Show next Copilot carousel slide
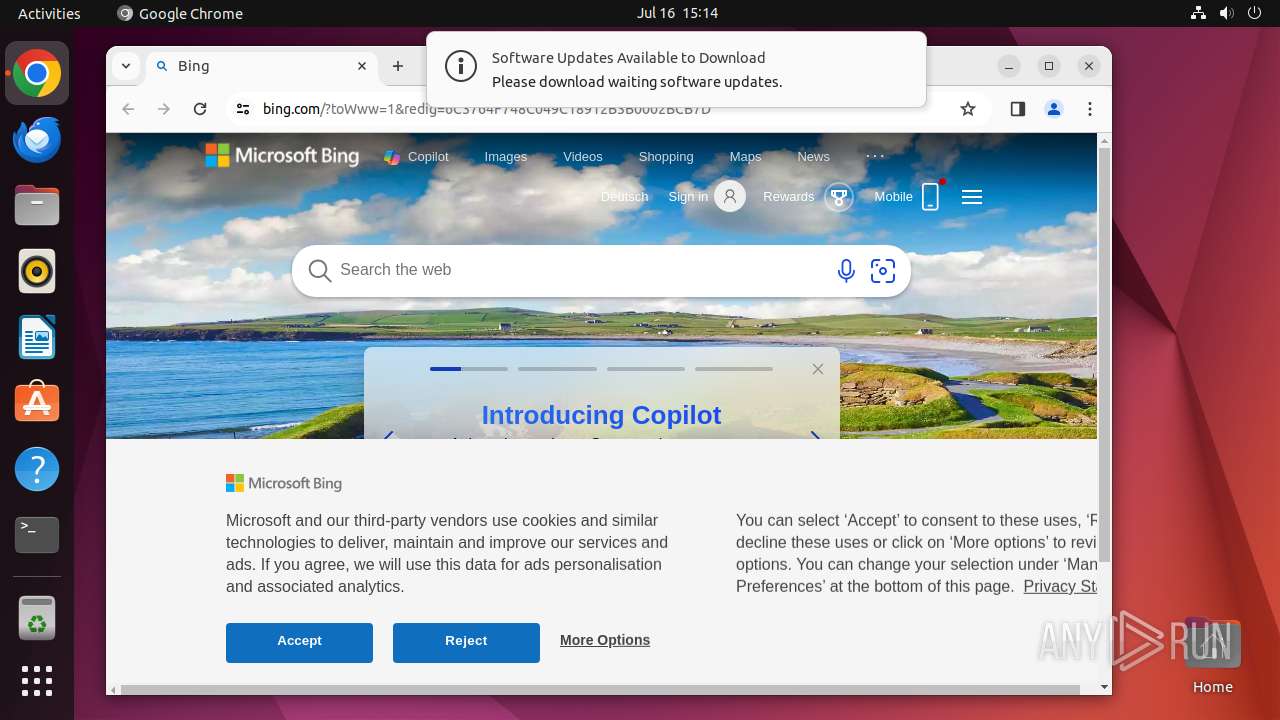 [x=815, y=437]
